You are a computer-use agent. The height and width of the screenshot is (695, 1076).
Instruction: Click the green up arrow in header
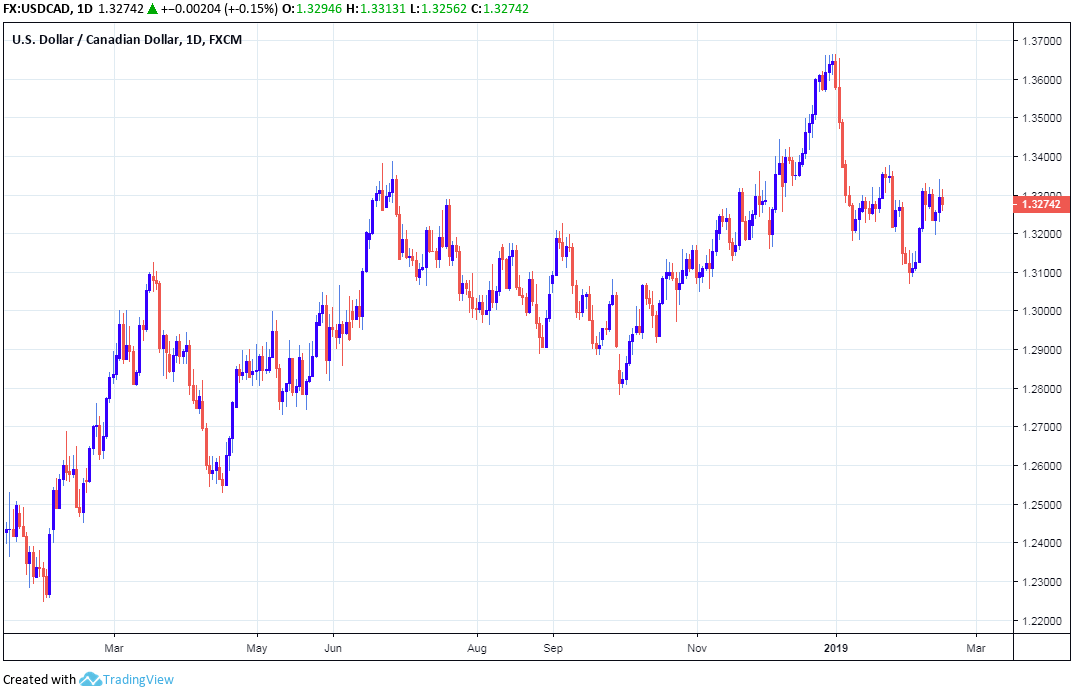[150, 9]
